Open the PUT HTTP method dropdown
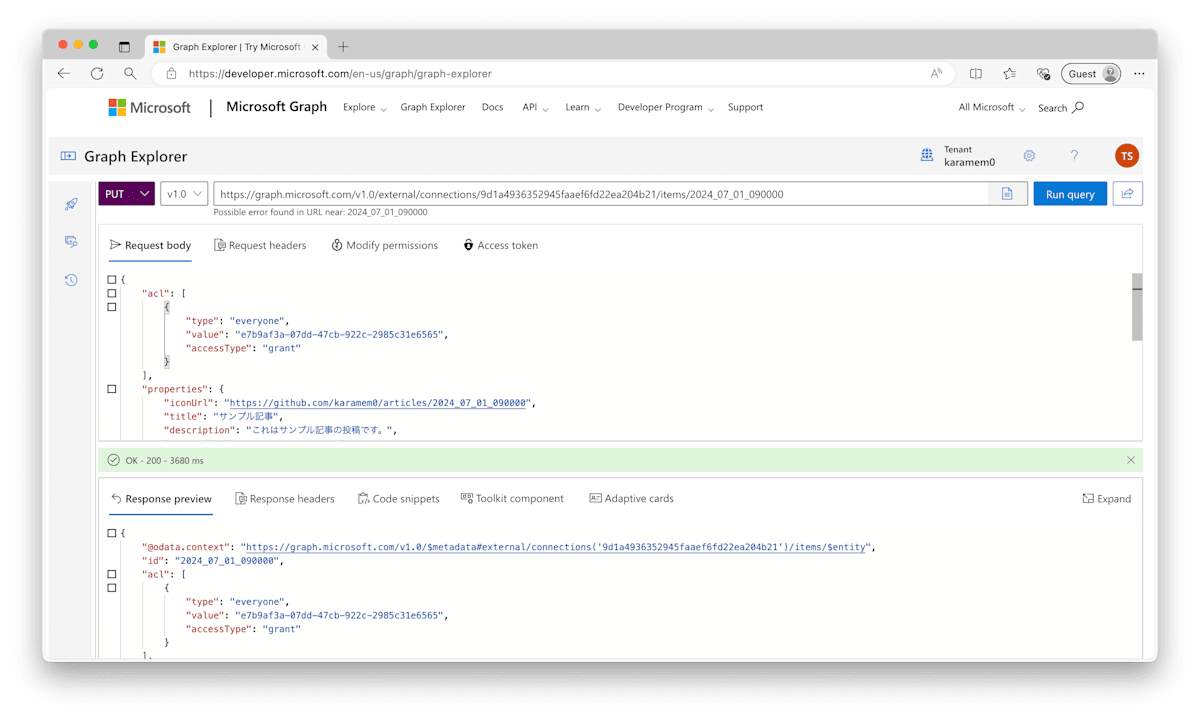 tap(126, 194)
